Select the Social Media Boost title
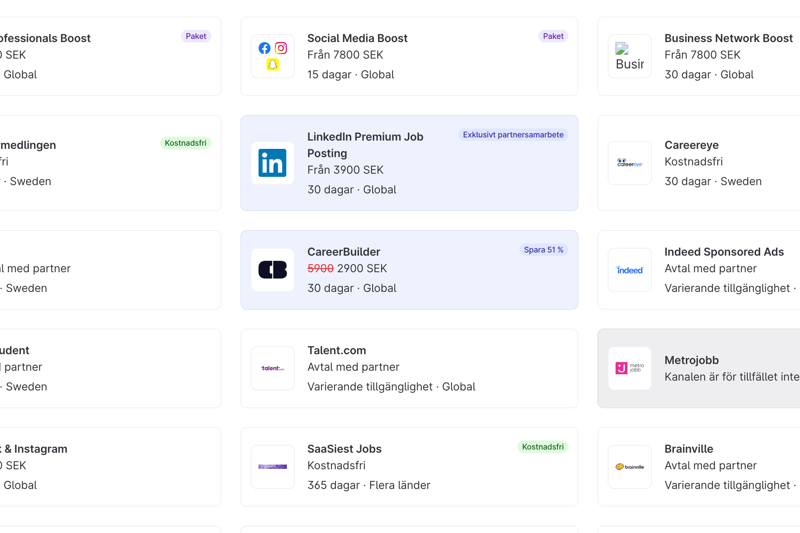The width and height of the screenshot is (800, 533). [x=357, y=38]
